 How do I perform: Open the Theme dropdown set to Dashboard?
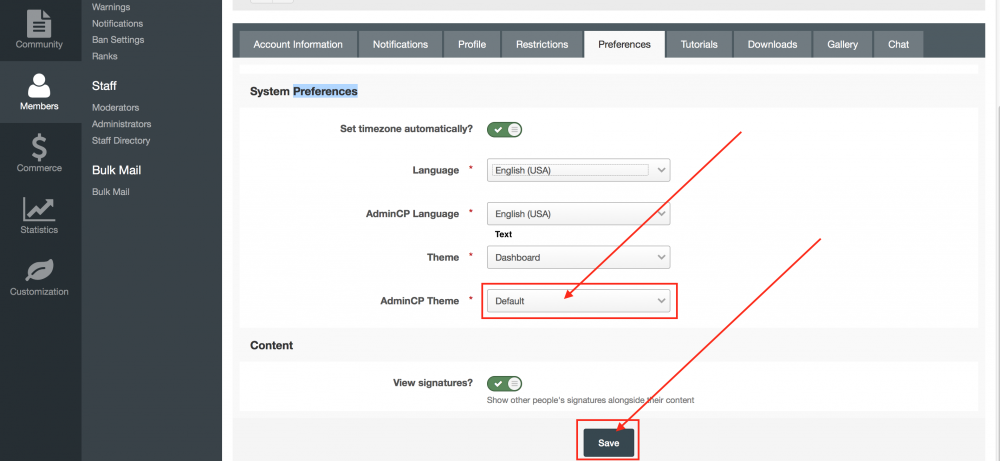pos(578,257)
